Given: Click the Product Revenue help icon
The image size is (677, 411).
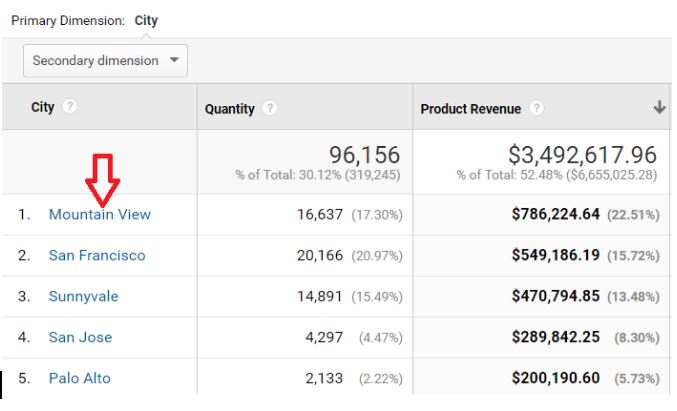Looking at the screenshot, I should pos(538,109).
